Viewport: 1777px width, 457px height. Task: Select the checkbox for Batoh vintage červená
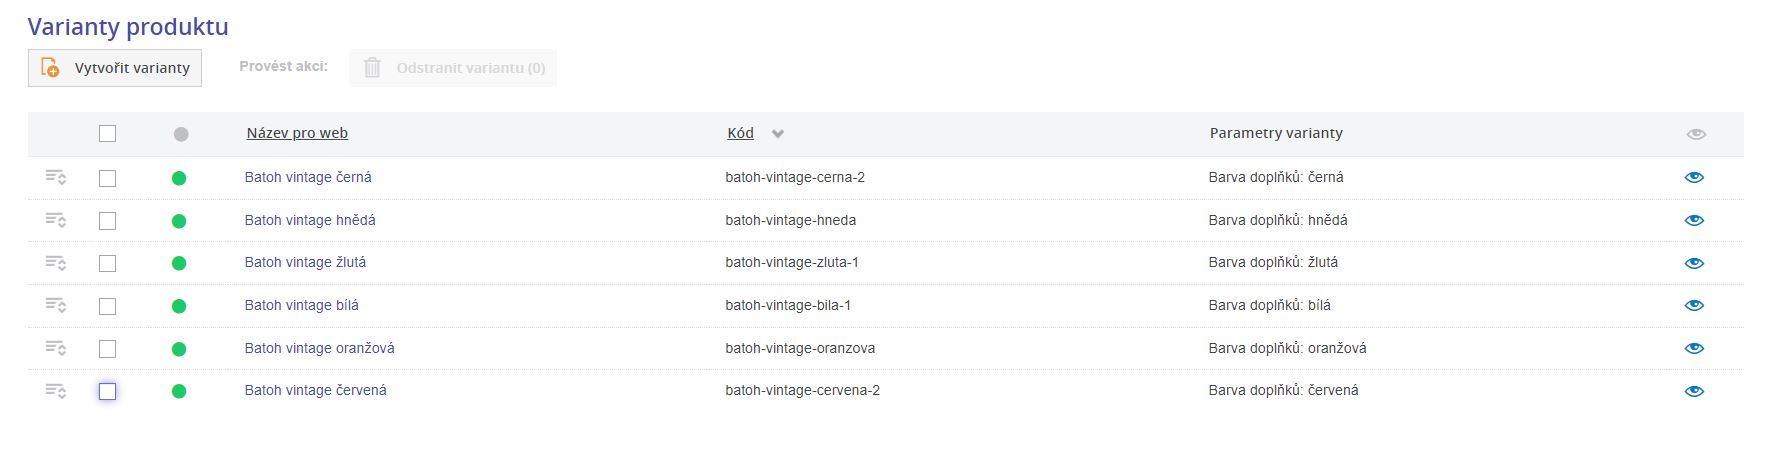[x=108, y=391]
